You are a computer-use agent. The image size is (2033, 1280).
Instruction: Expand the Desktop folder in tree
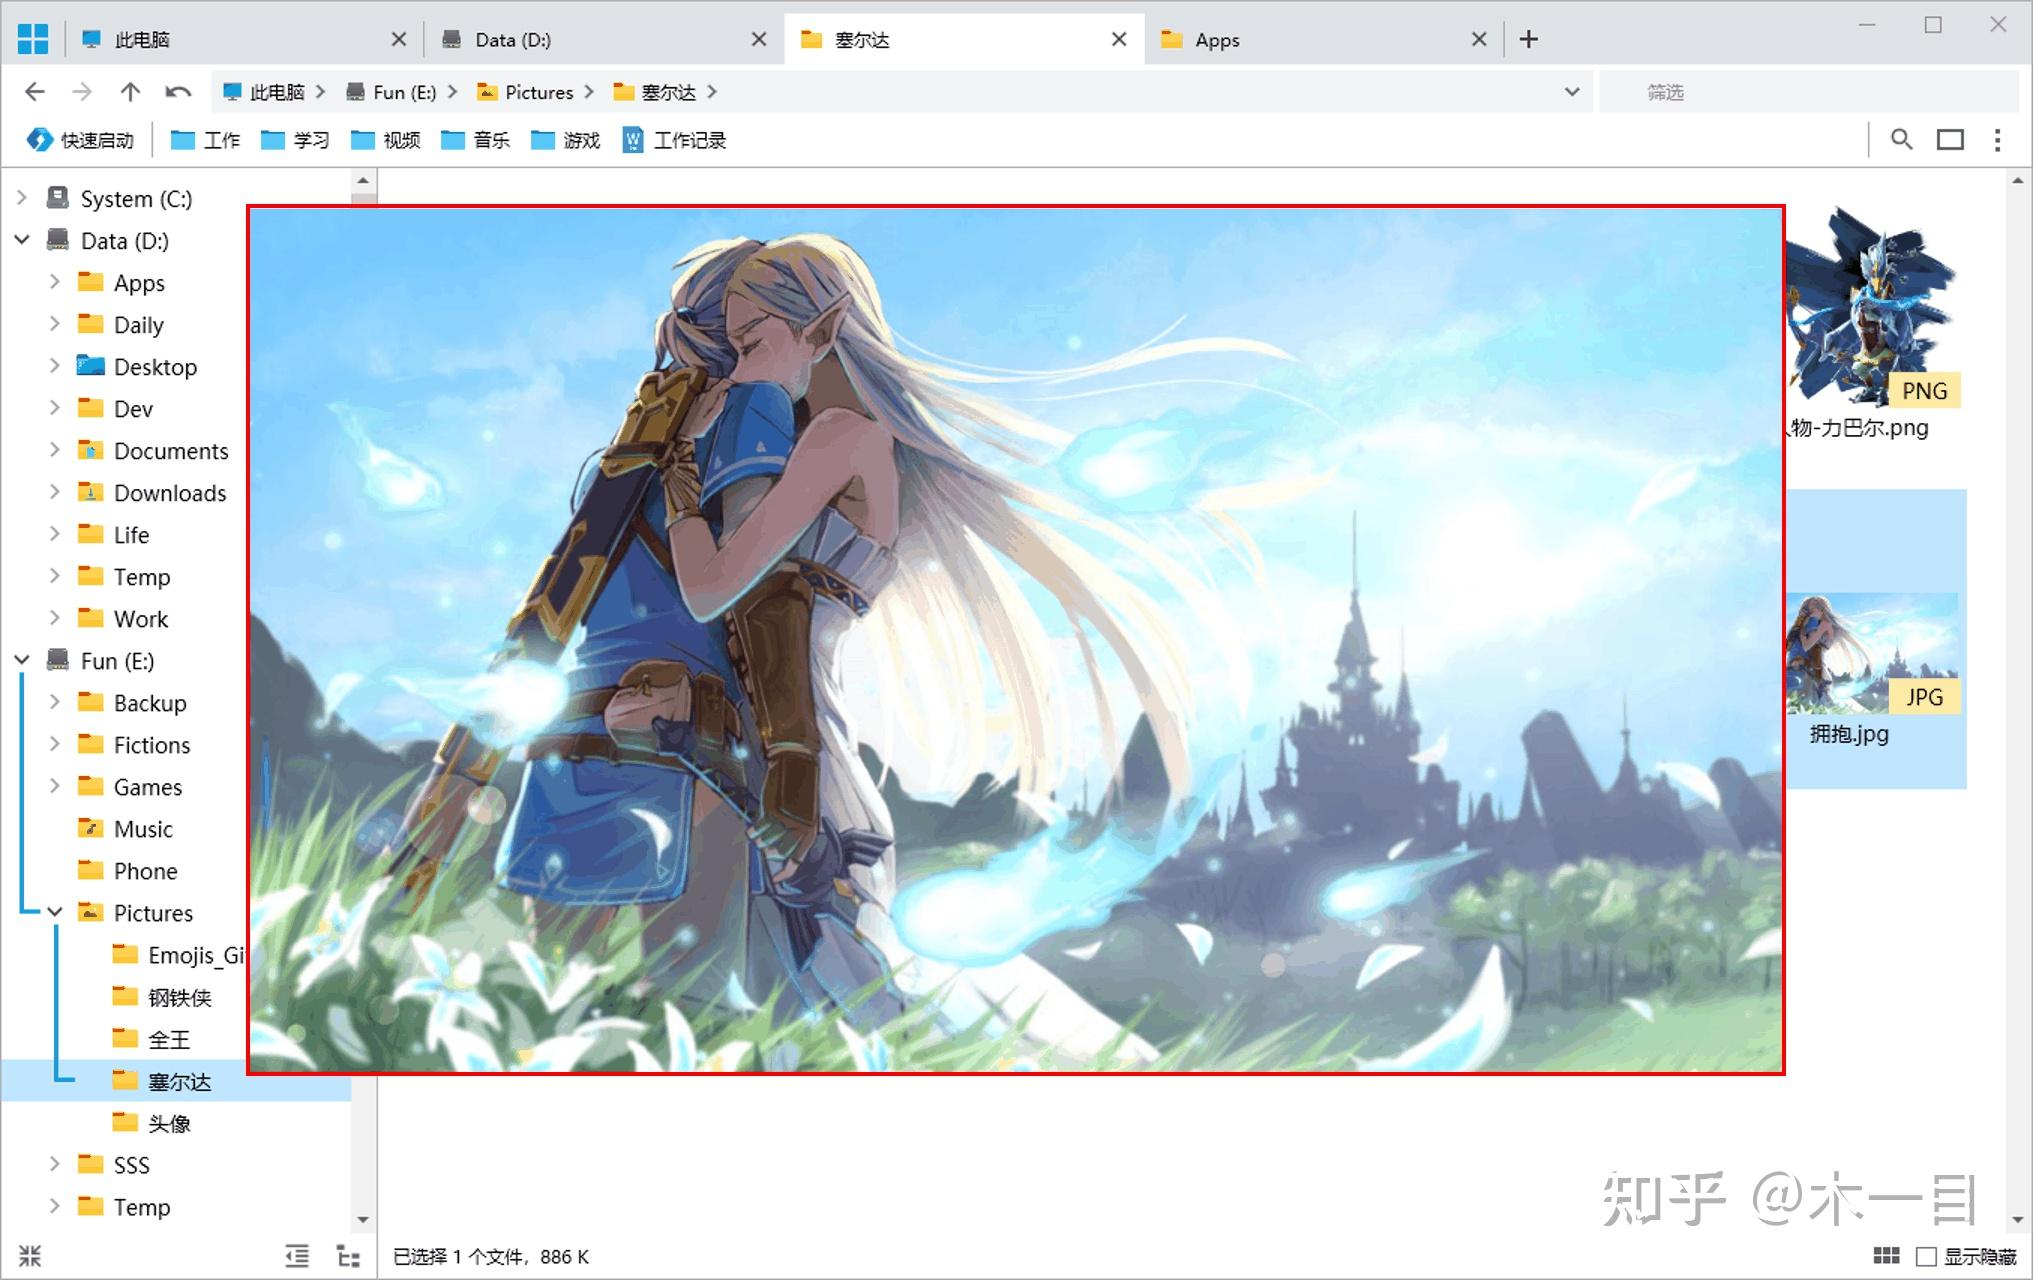tap(55, 366)
